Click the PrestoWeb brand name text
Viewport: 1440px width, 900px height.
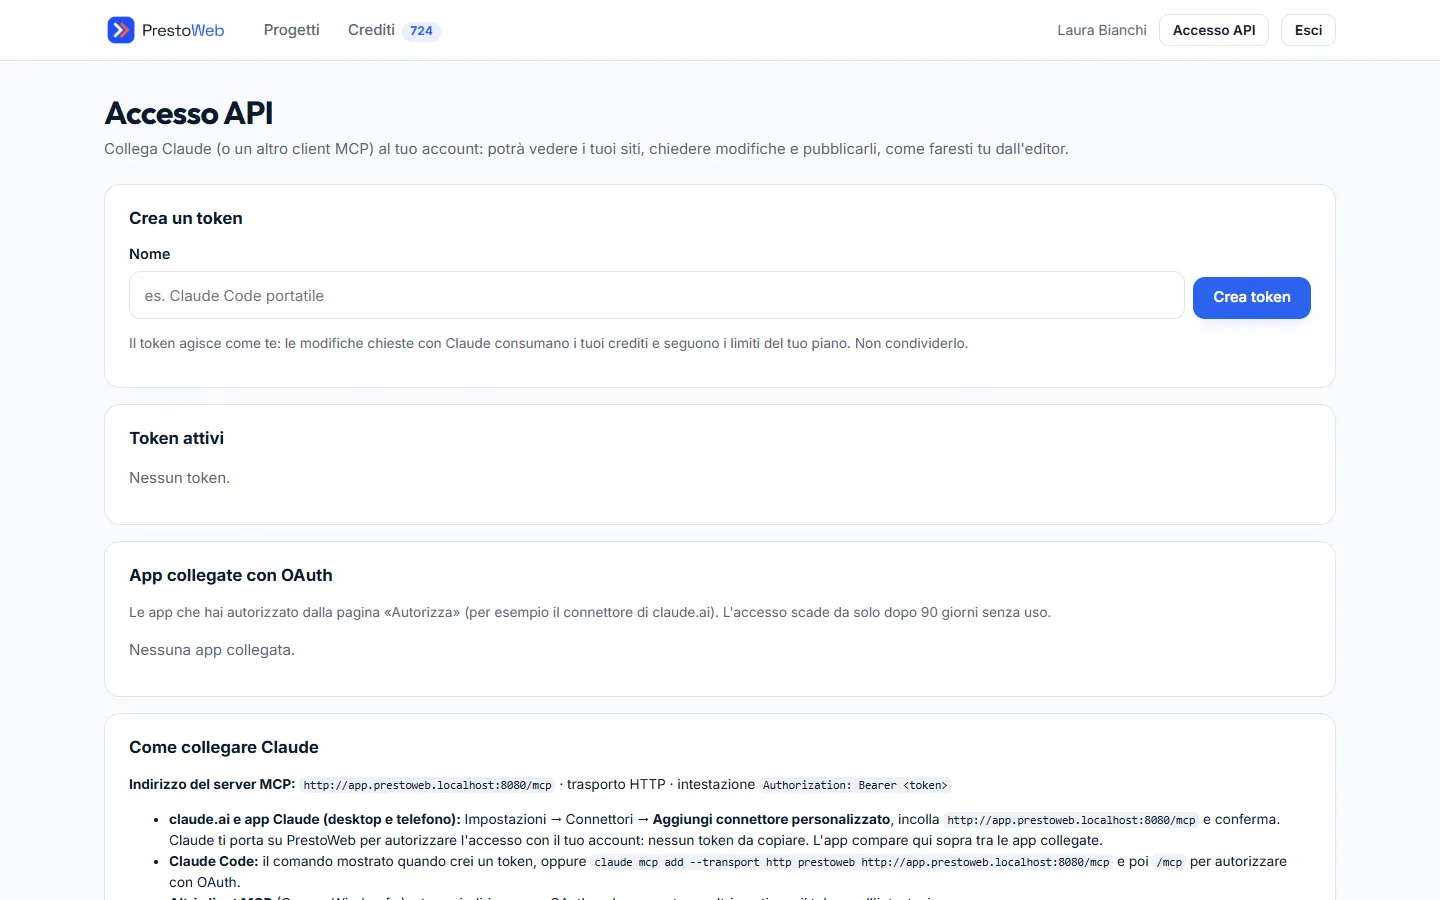[183, 30]
